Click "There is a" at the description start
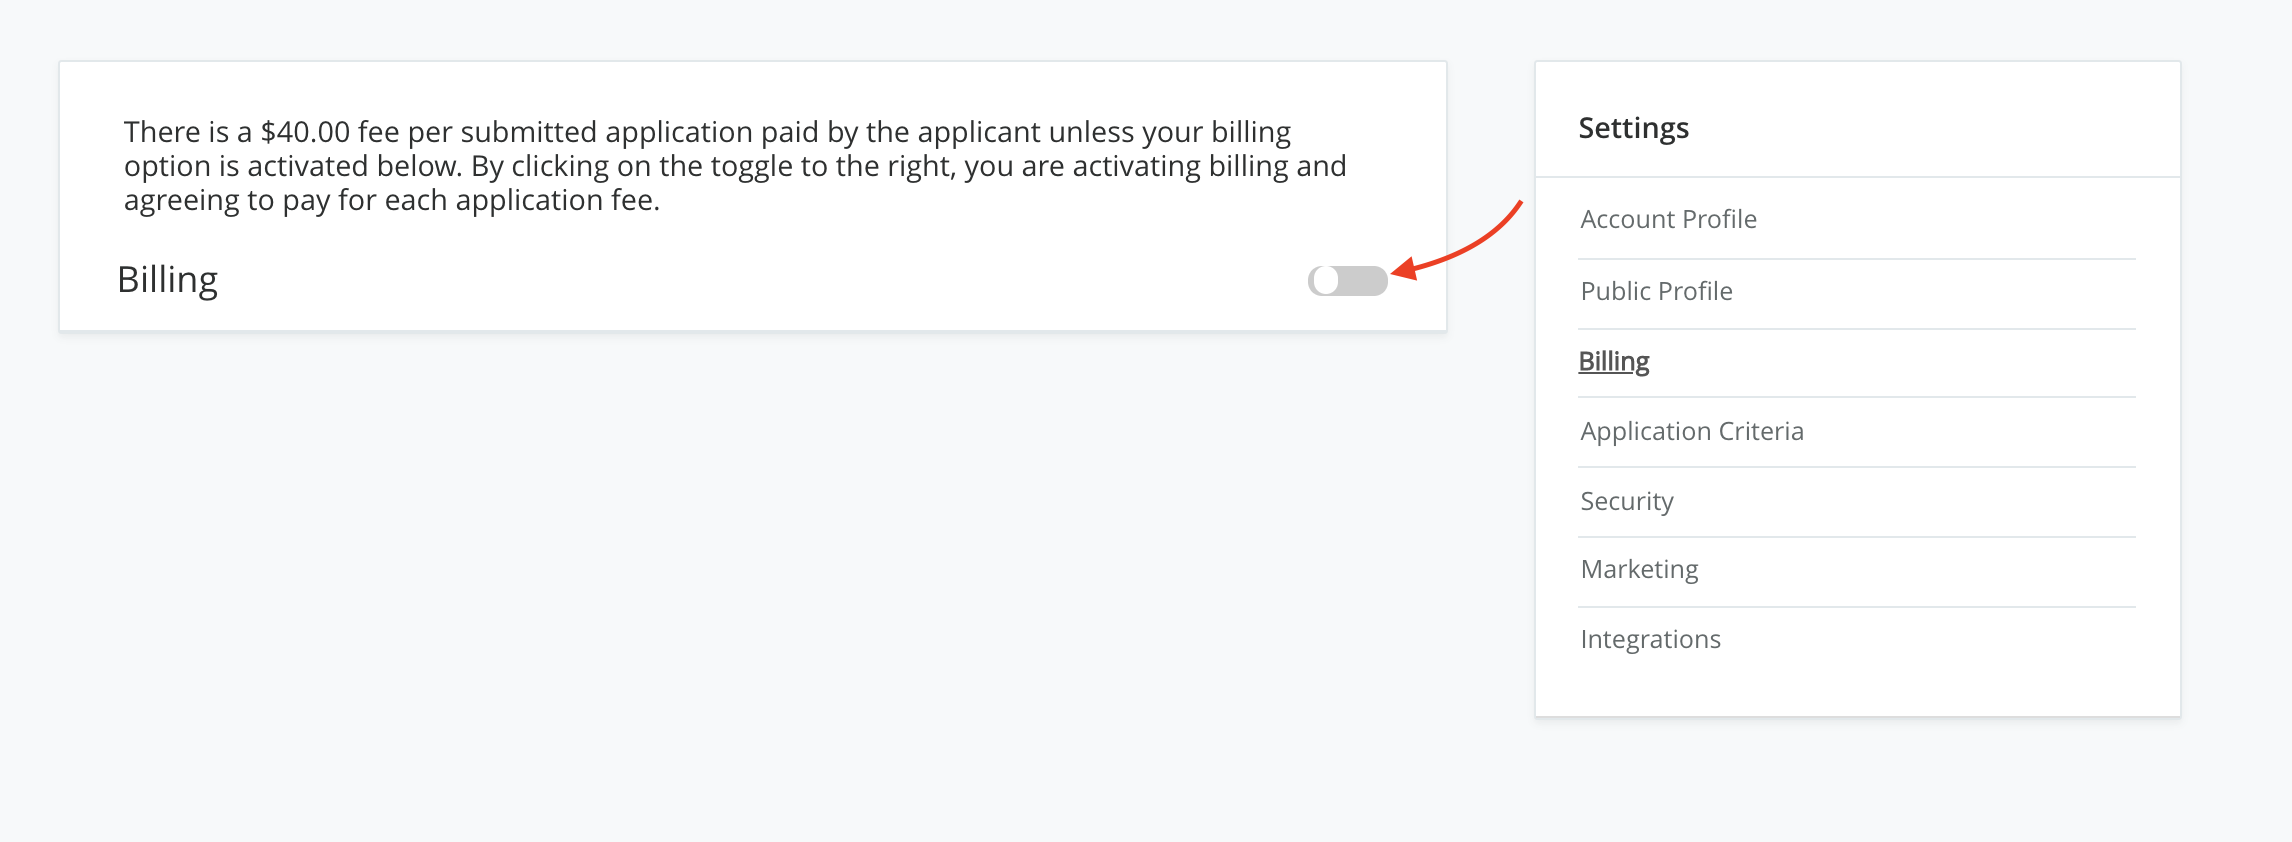2292x842 pixels. (188, 132)
